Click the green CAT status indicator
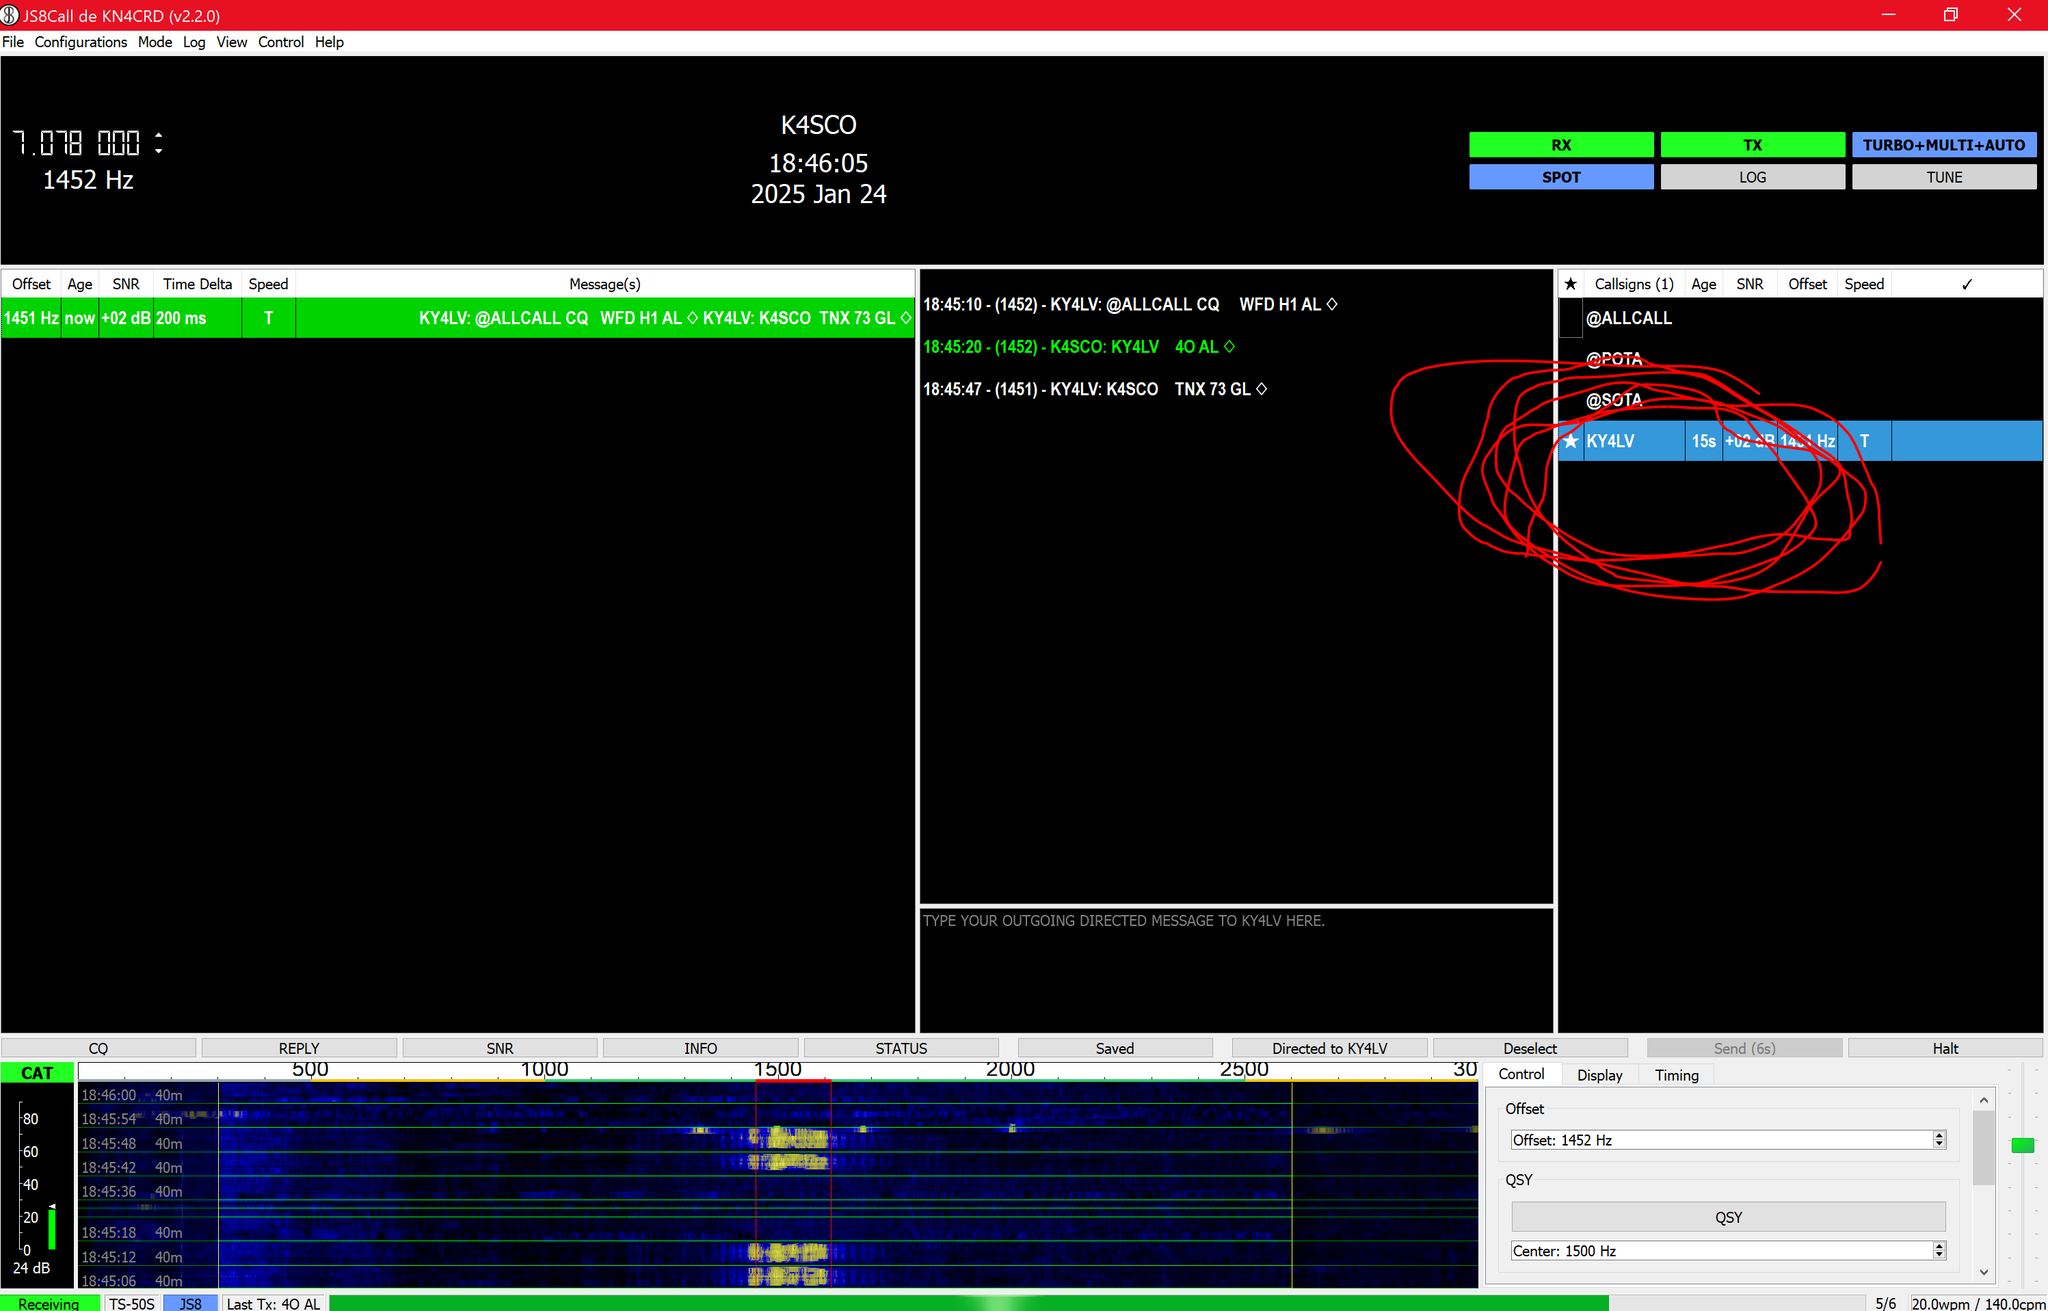The height and width of the screenshot is (1311, 2048). [37, 1073]
